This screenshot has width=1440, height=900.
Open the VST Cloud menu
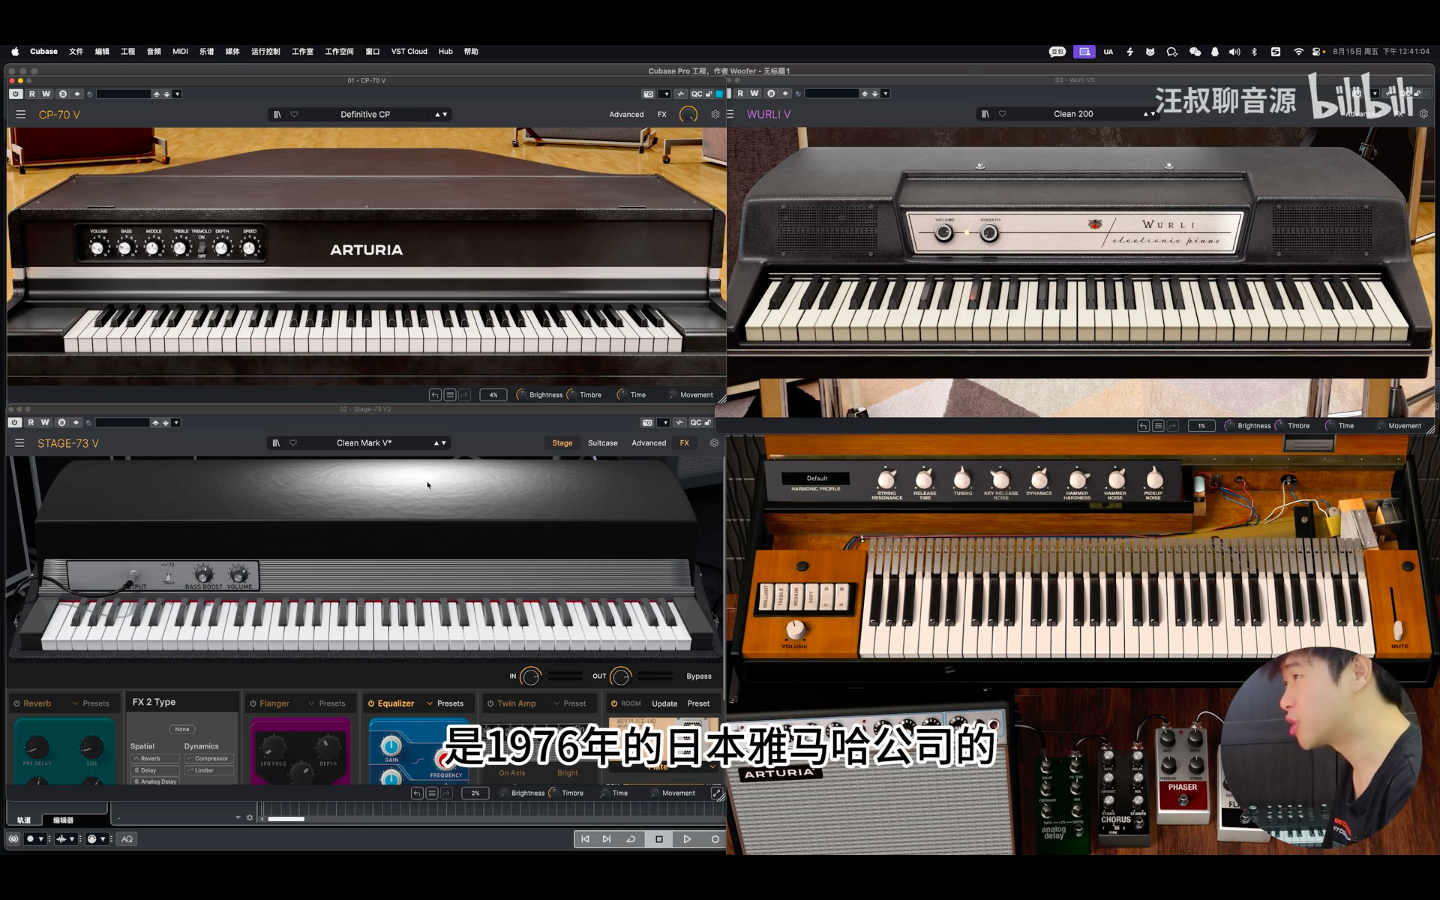[409, 51]
